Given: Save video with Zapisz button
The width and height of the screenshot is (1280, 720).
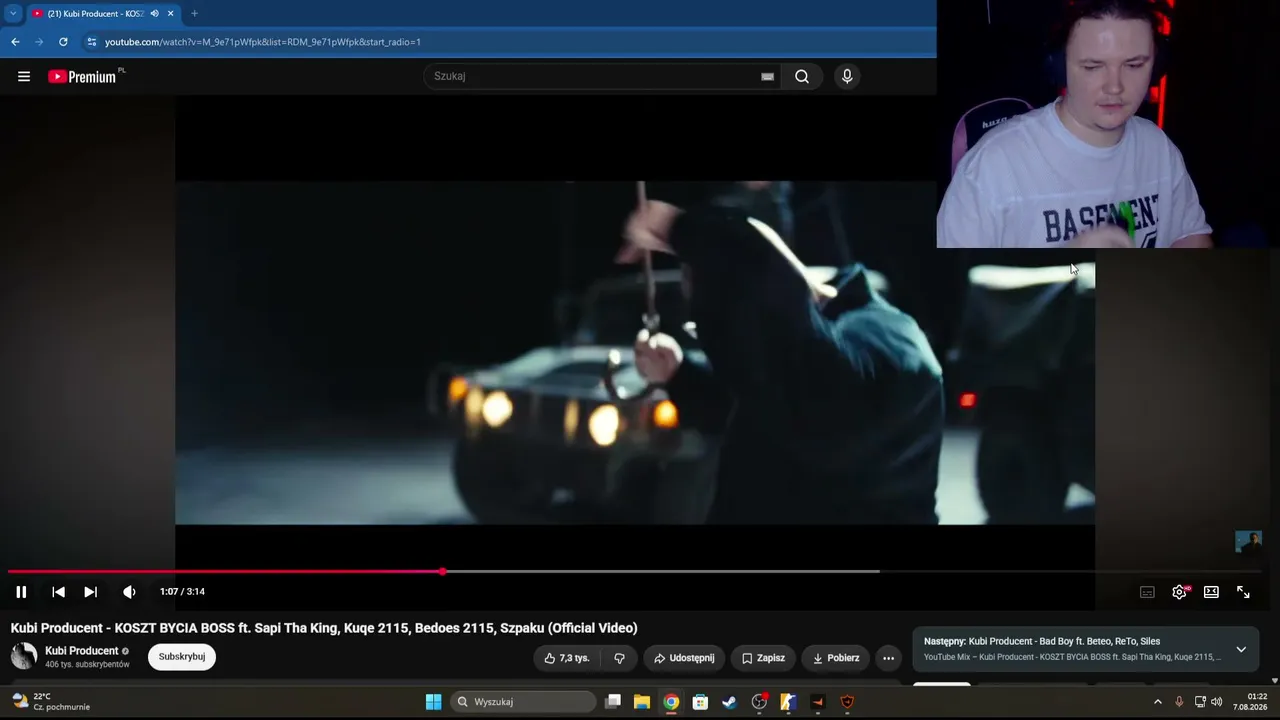Looking at the screenshot, I should (x=763, y=658).
